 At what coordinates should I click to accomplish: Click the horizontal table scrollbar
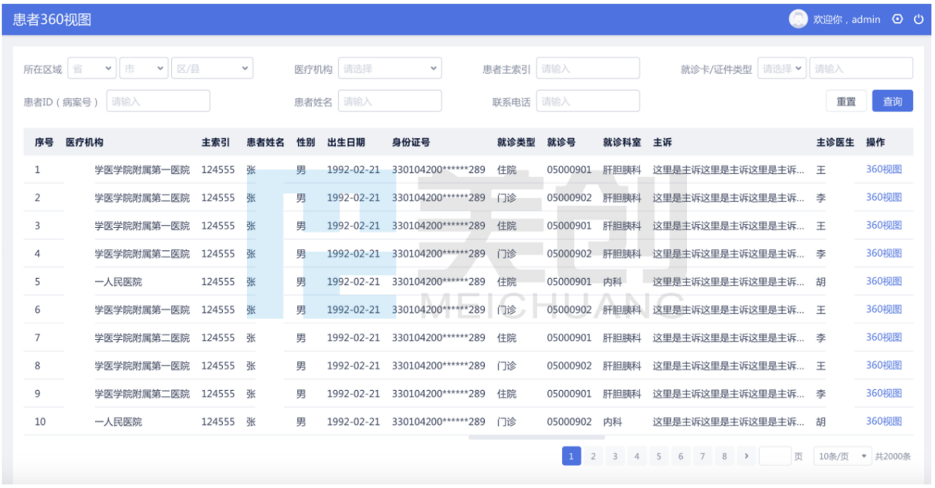click(535, 437)
